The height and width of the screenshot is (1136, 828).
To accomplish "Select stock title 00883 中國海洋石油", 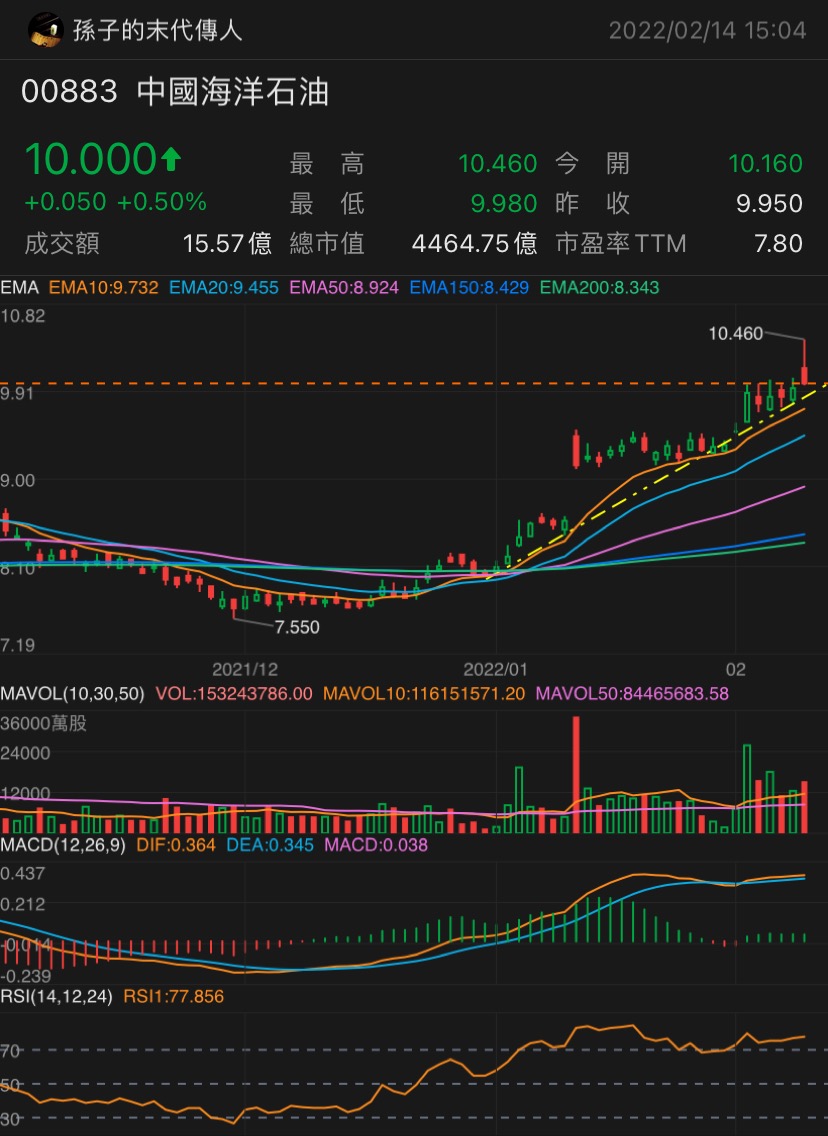I will click(x=175, y=92).
